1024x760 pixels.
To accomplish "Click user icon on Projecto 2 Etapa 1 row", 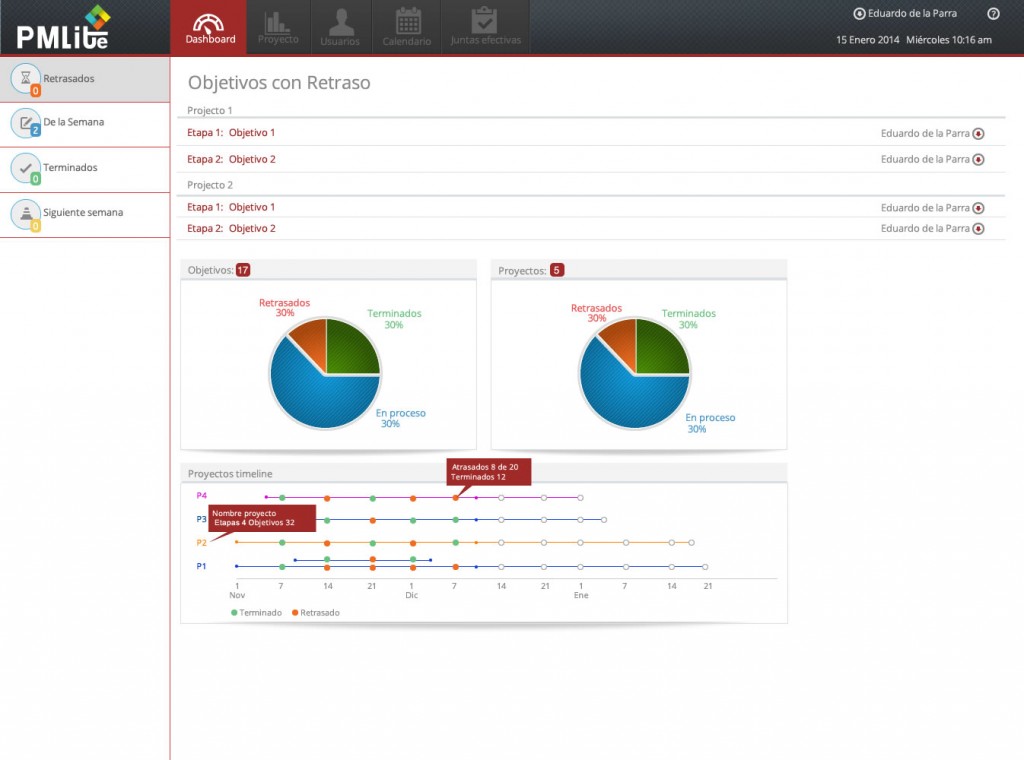I will click(x=978, y=208).
